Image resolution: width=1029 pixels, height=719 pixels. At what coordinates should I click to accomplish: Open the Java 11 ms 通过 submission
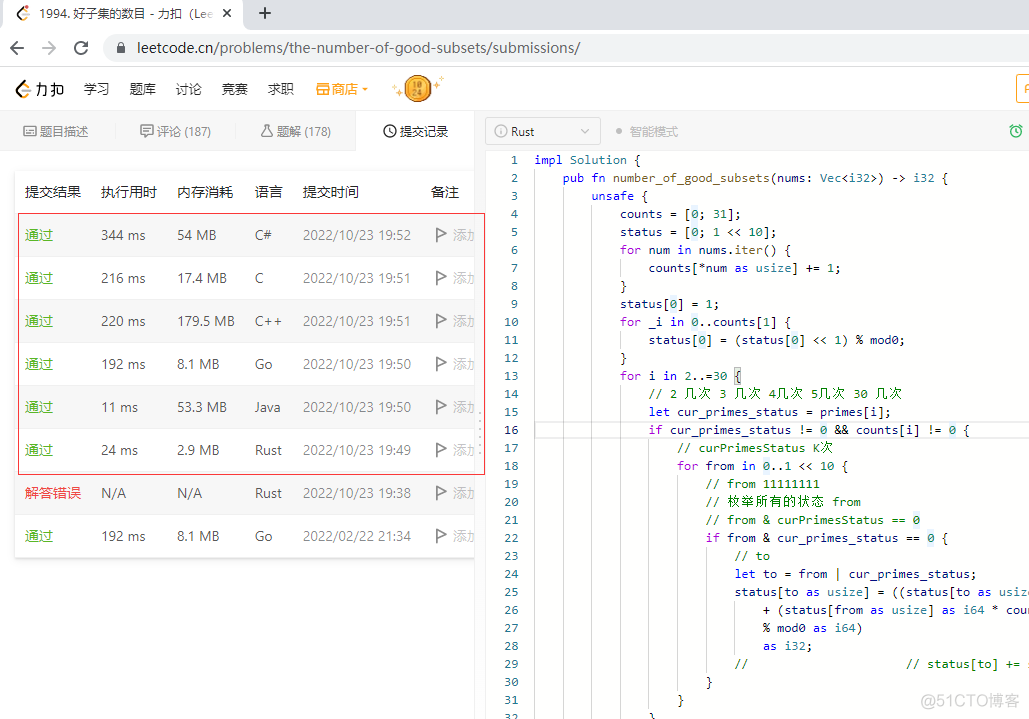[39, 407]
